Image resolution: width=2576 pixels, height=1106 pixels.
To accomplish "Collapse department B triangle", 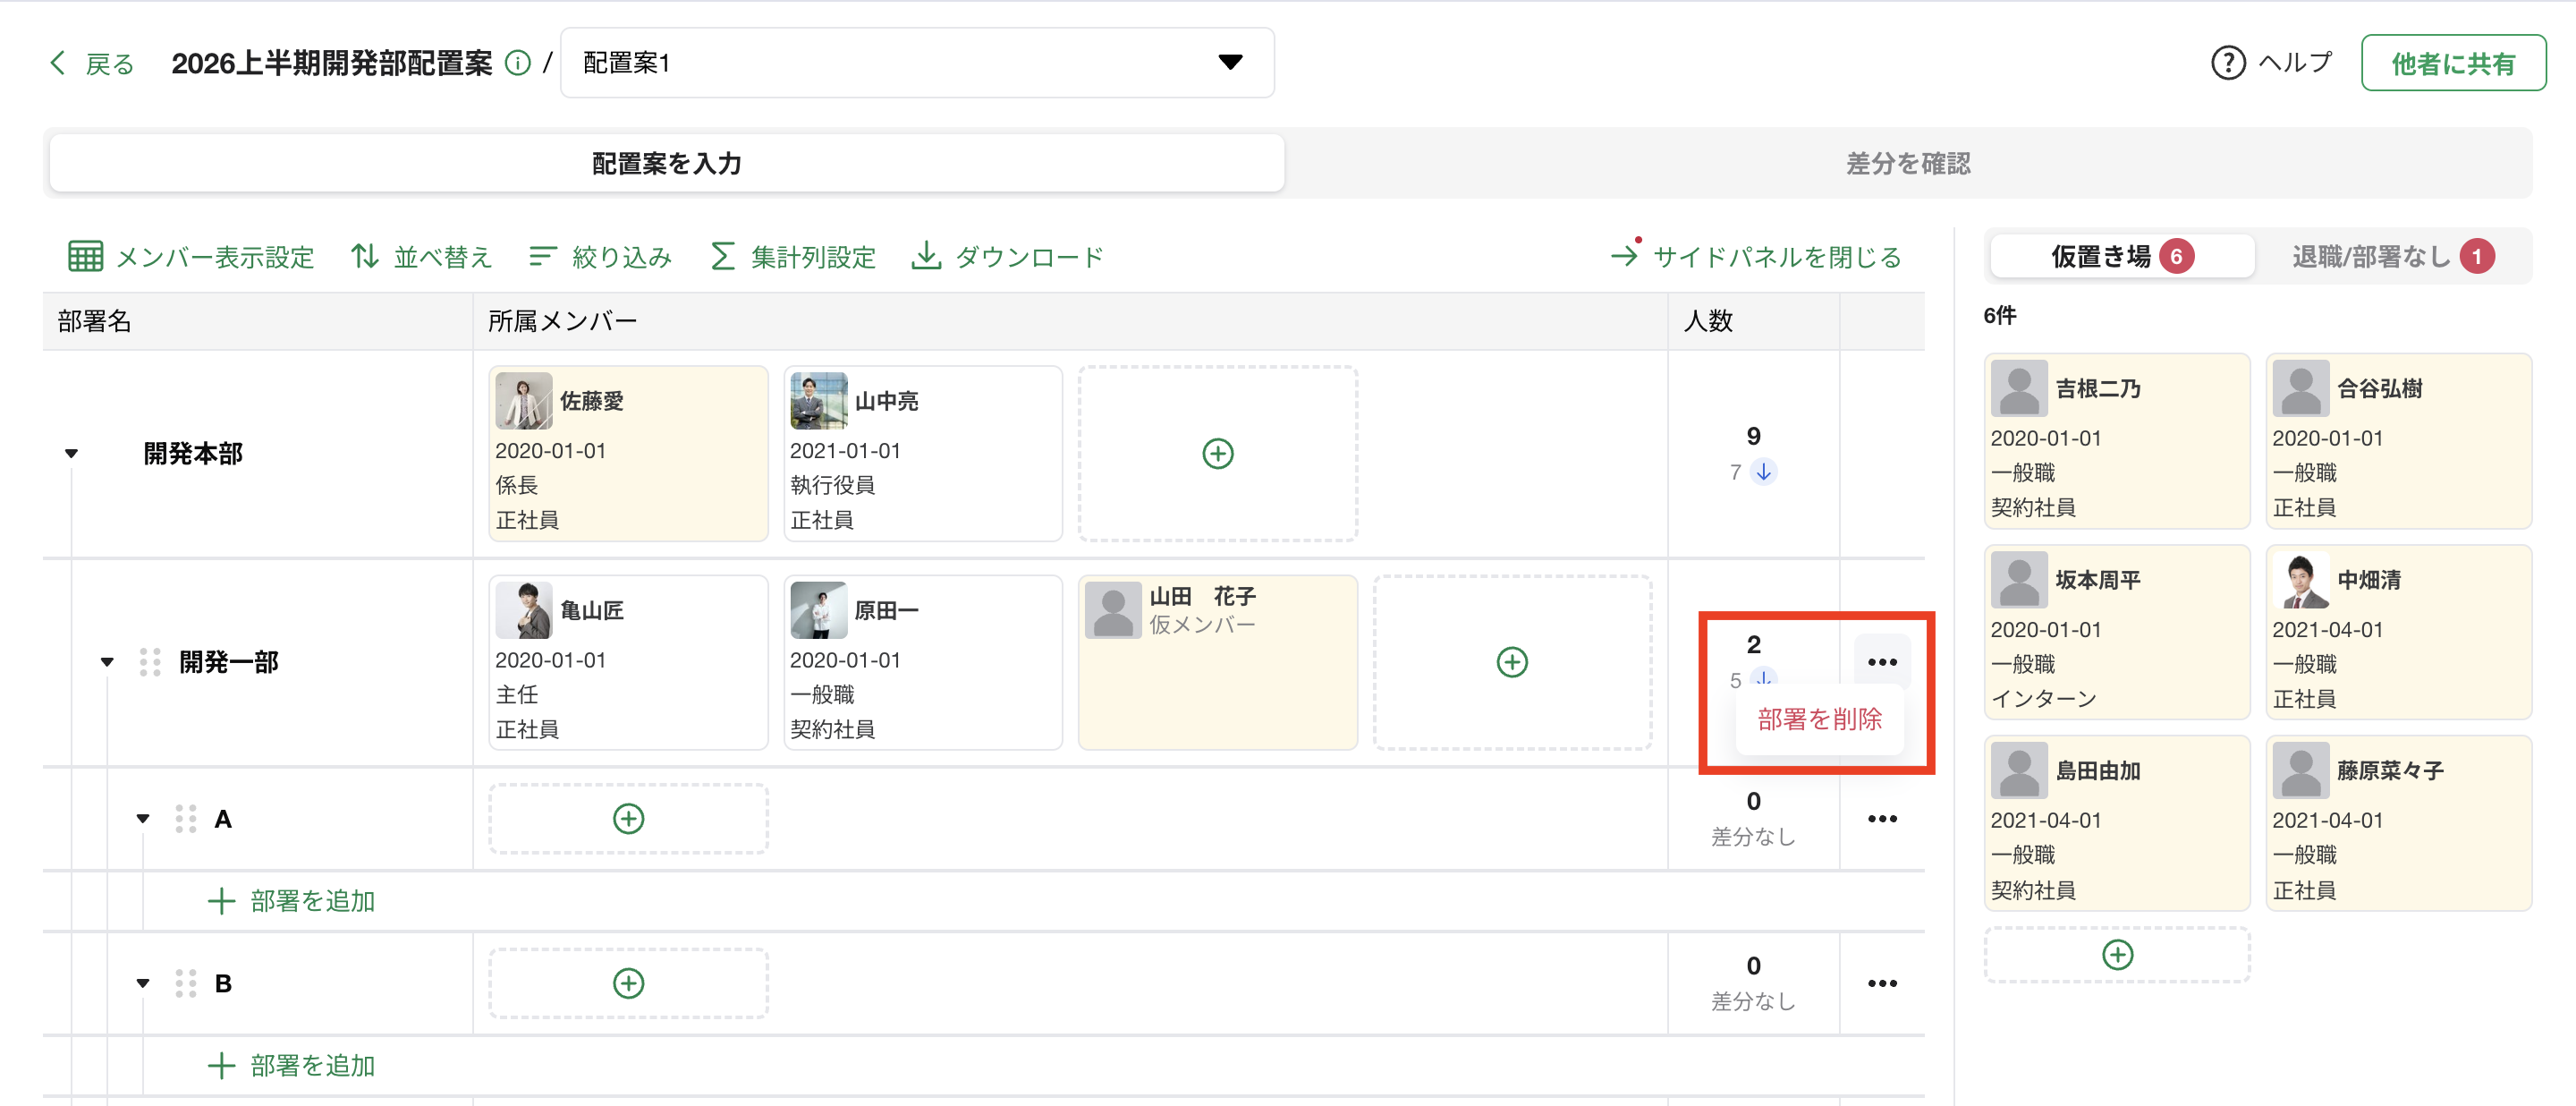I will coord(143,983).
